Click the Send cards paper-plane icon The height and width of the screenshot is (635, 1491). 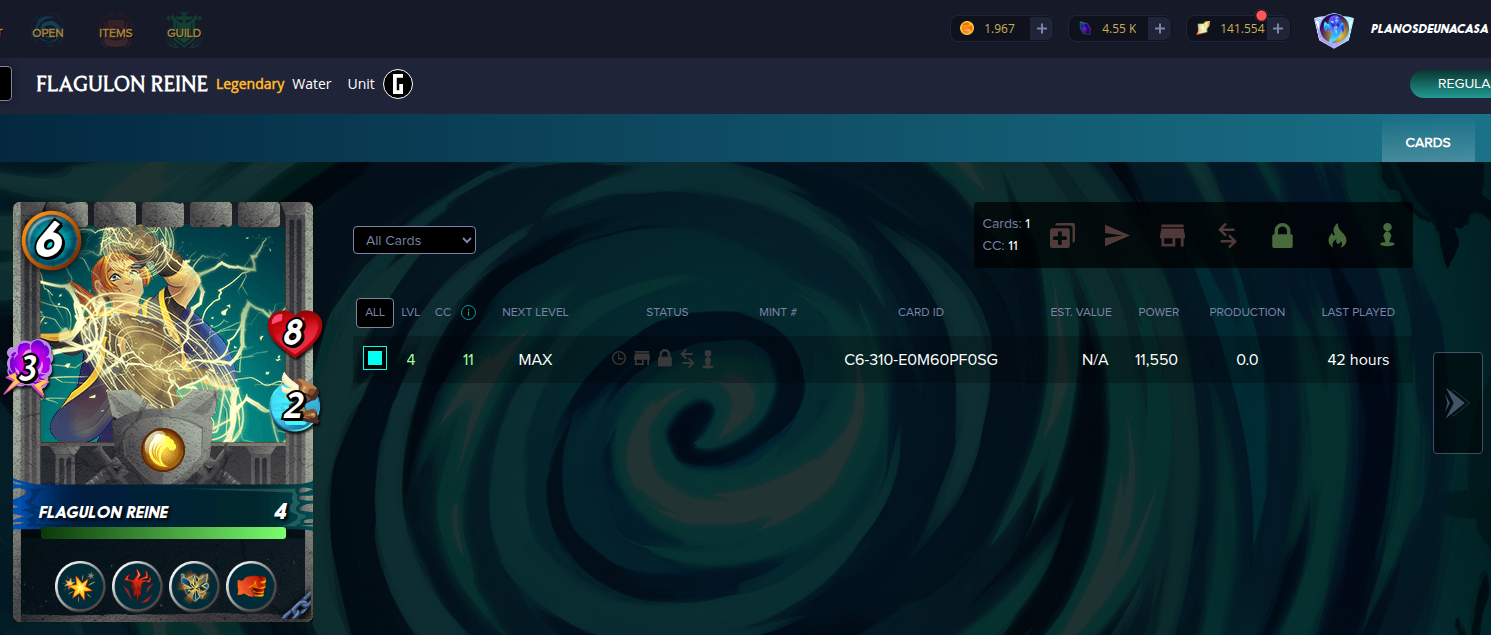point(1116,236)
